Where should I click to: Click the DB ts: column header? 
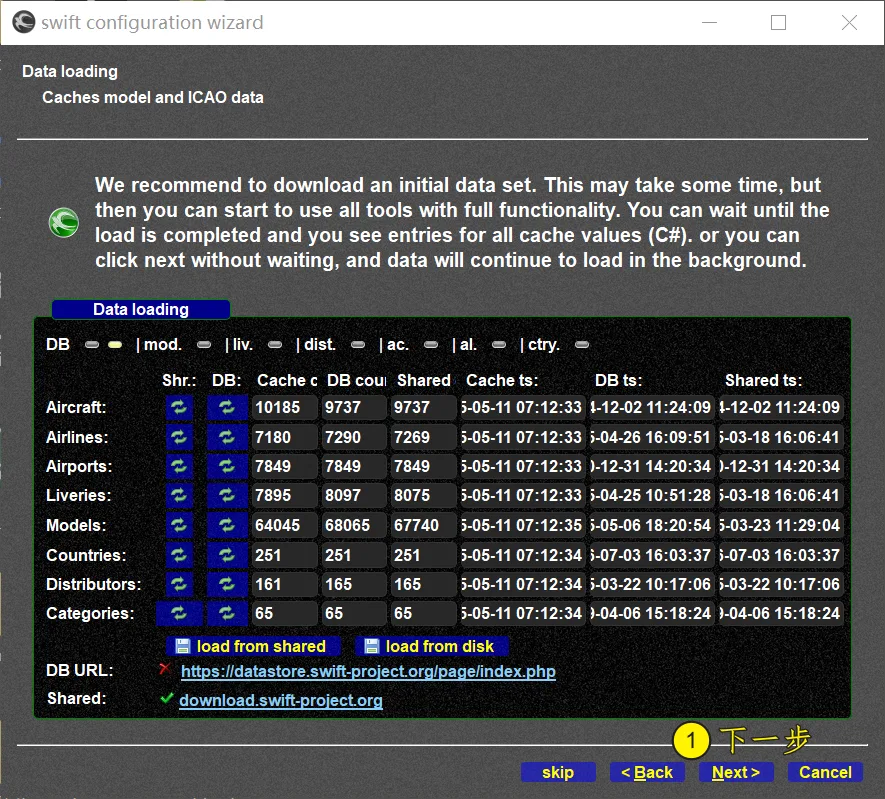coord(618,380)
